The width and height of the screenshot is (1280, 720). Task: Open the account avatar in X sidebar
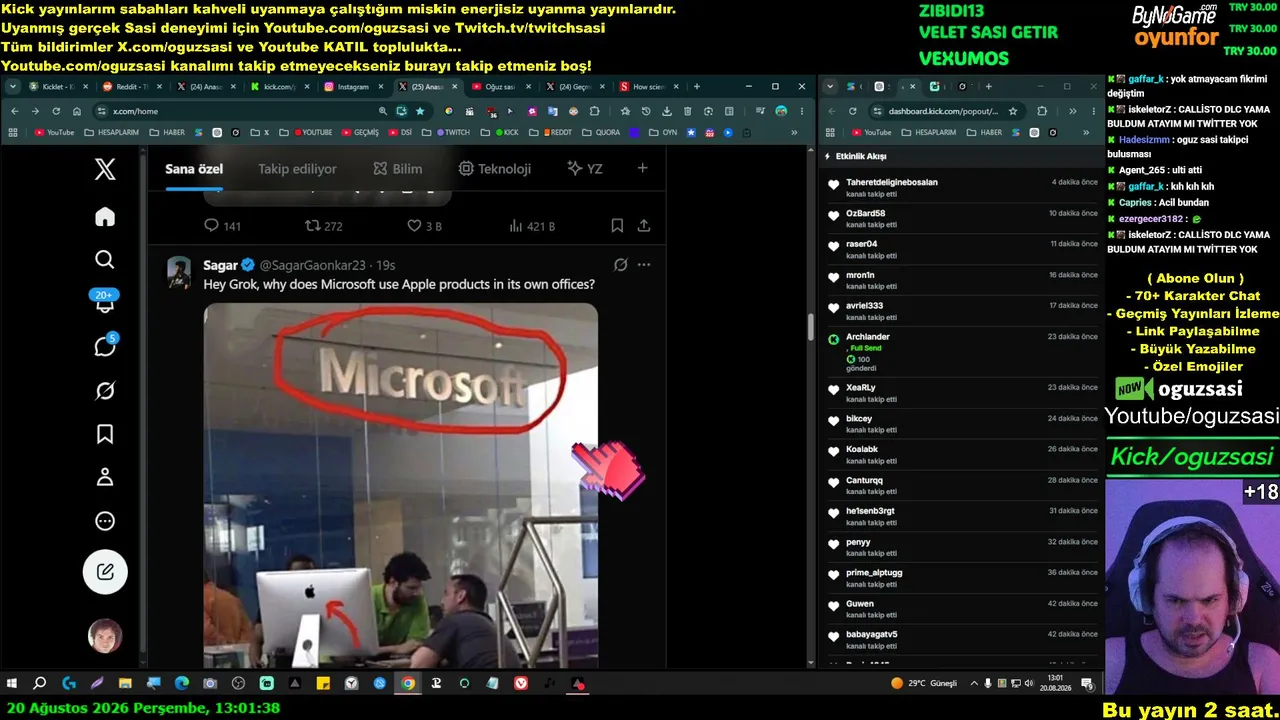tap(105, 636)
